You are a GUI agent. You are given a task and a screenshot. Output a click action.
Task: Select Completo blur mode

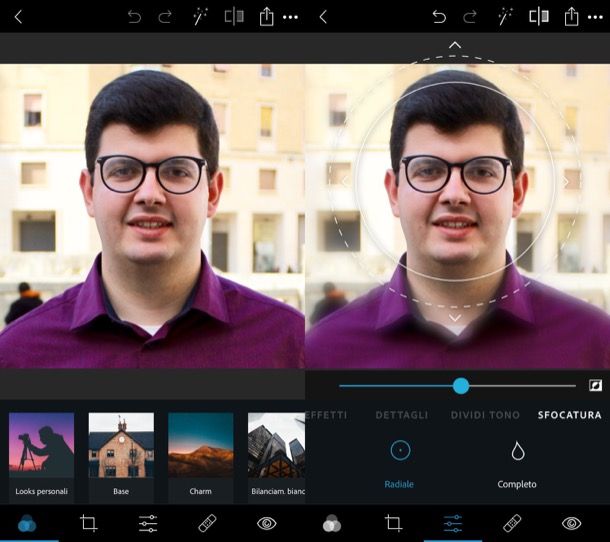click(517, 465)
